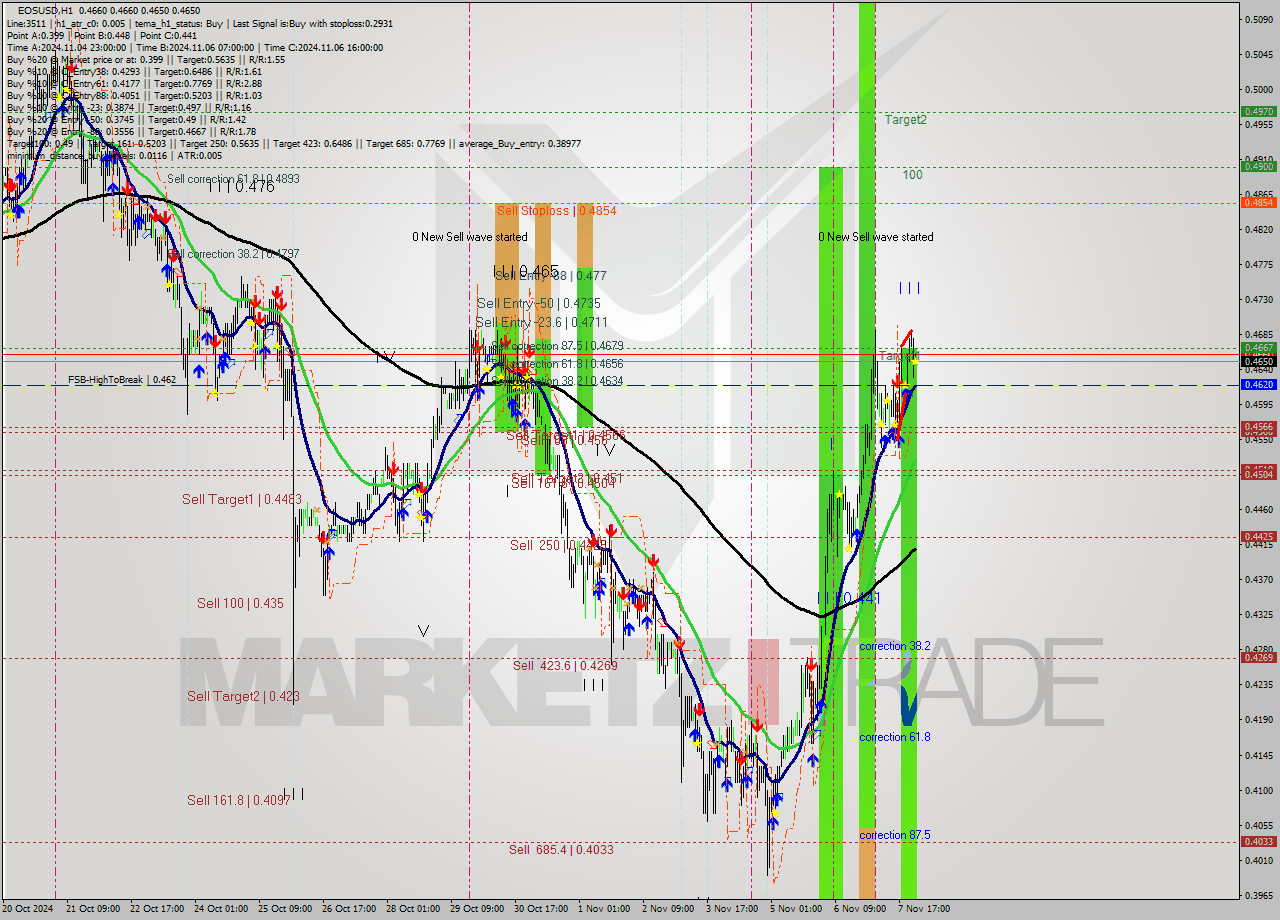Select the '30 Oct 17:00' time axis label
The width and height of the screenshot is (1280, 920).
[541, 909]
